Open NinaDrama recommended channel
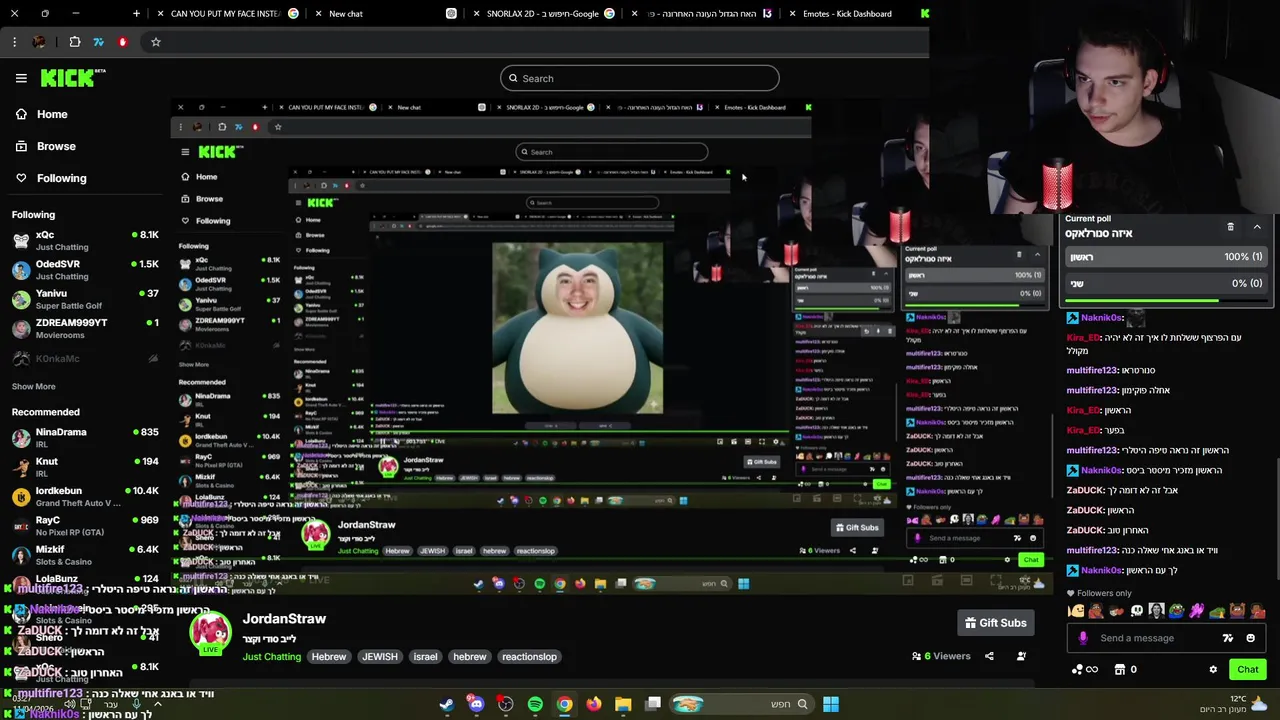This screenshot has width=1280, height=720. [x=85, y=438]
